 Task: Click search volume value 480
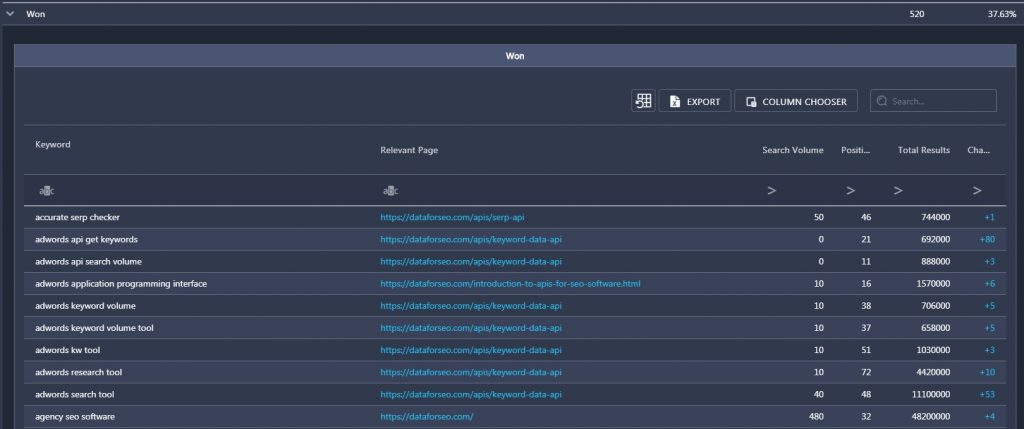click(x=816, y=417)
